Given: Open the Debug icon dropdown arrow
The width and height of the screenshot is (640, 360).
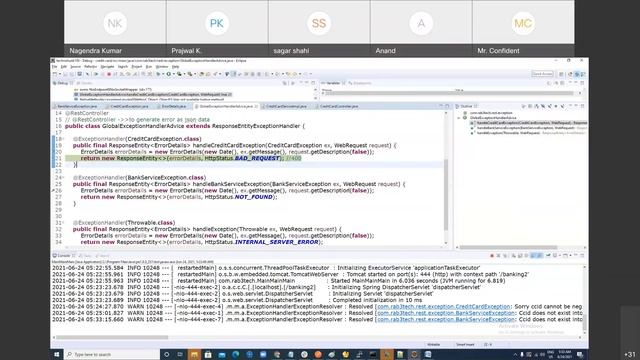Looking at the screenshot, I should click(163, 74).
